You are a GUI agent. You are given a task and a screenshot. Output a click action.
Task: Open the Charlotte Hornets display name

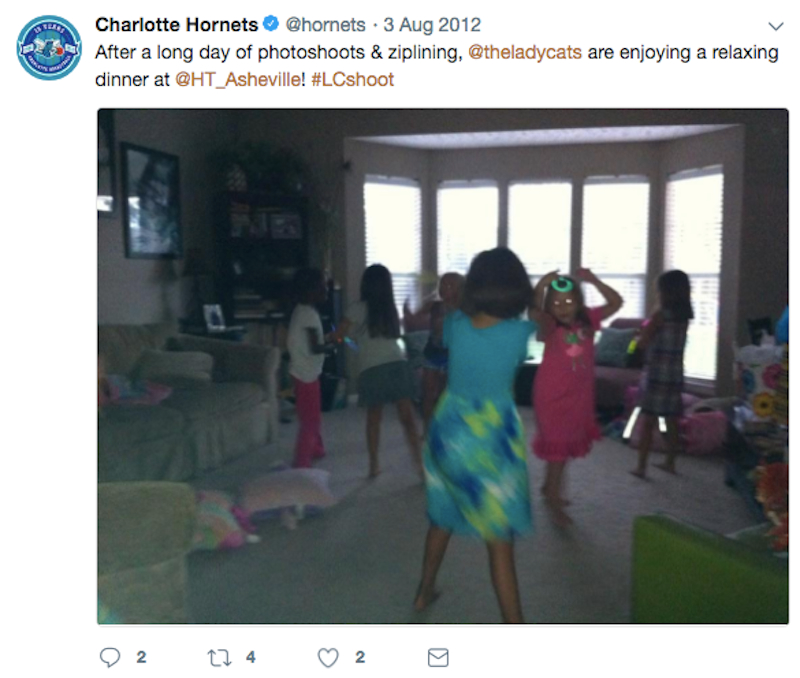177,24
